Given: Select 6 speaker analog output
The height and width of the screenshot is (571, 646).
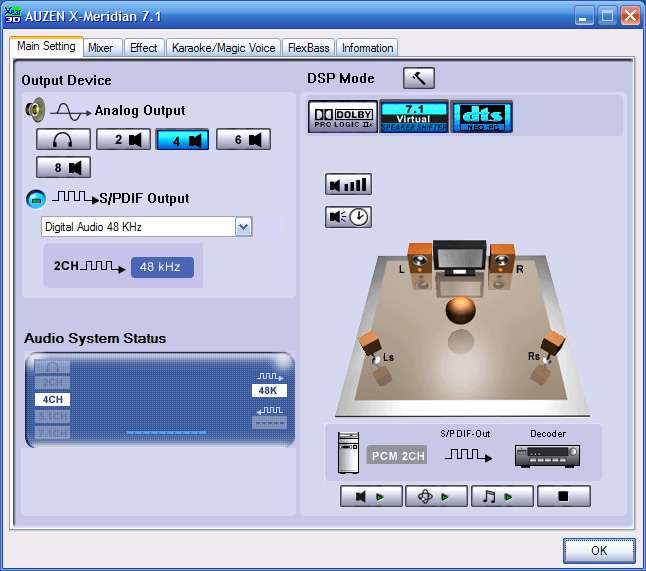Looking at the screenshot, I should click(x=243, y=139).
